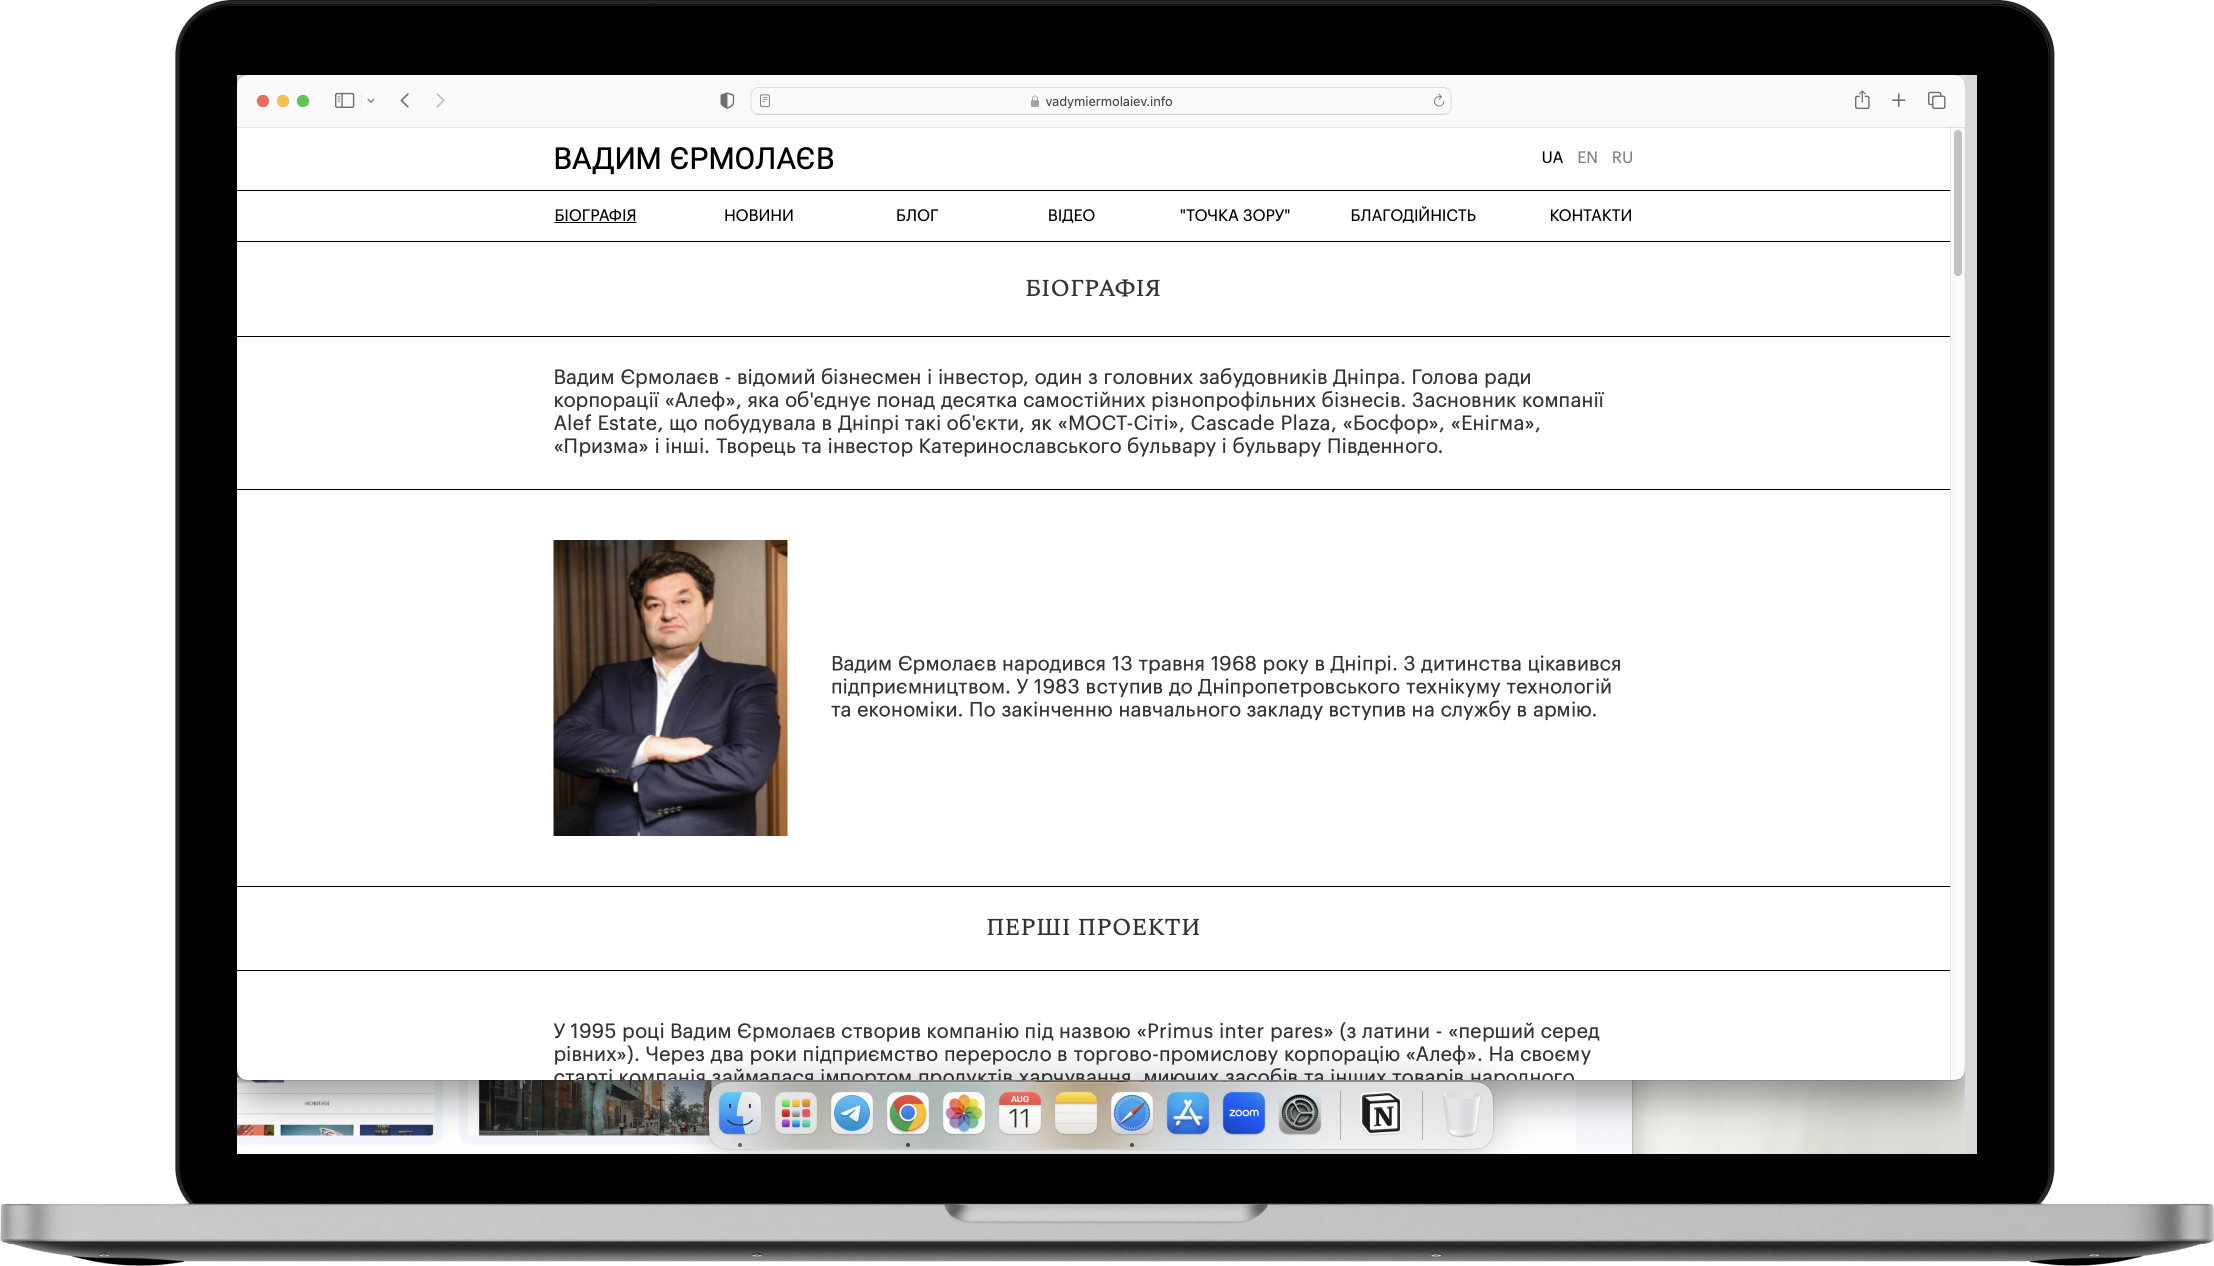Viewport: 2214px width, 1266px height.
Task: Navigate to the КОНТАКТИ page
Action: tap(1590, 215)
